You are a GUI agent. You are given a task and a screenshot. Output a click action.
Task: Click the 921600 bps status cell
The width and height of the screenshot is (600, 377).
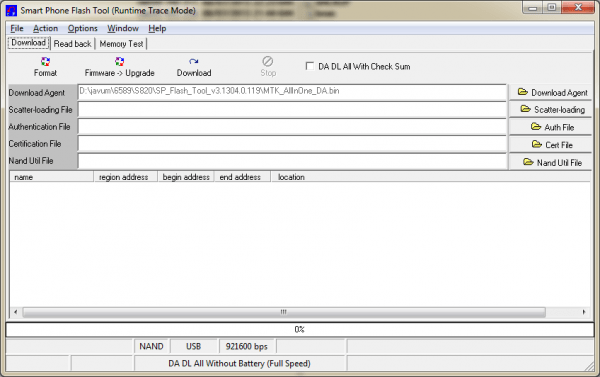coord(247,346)
